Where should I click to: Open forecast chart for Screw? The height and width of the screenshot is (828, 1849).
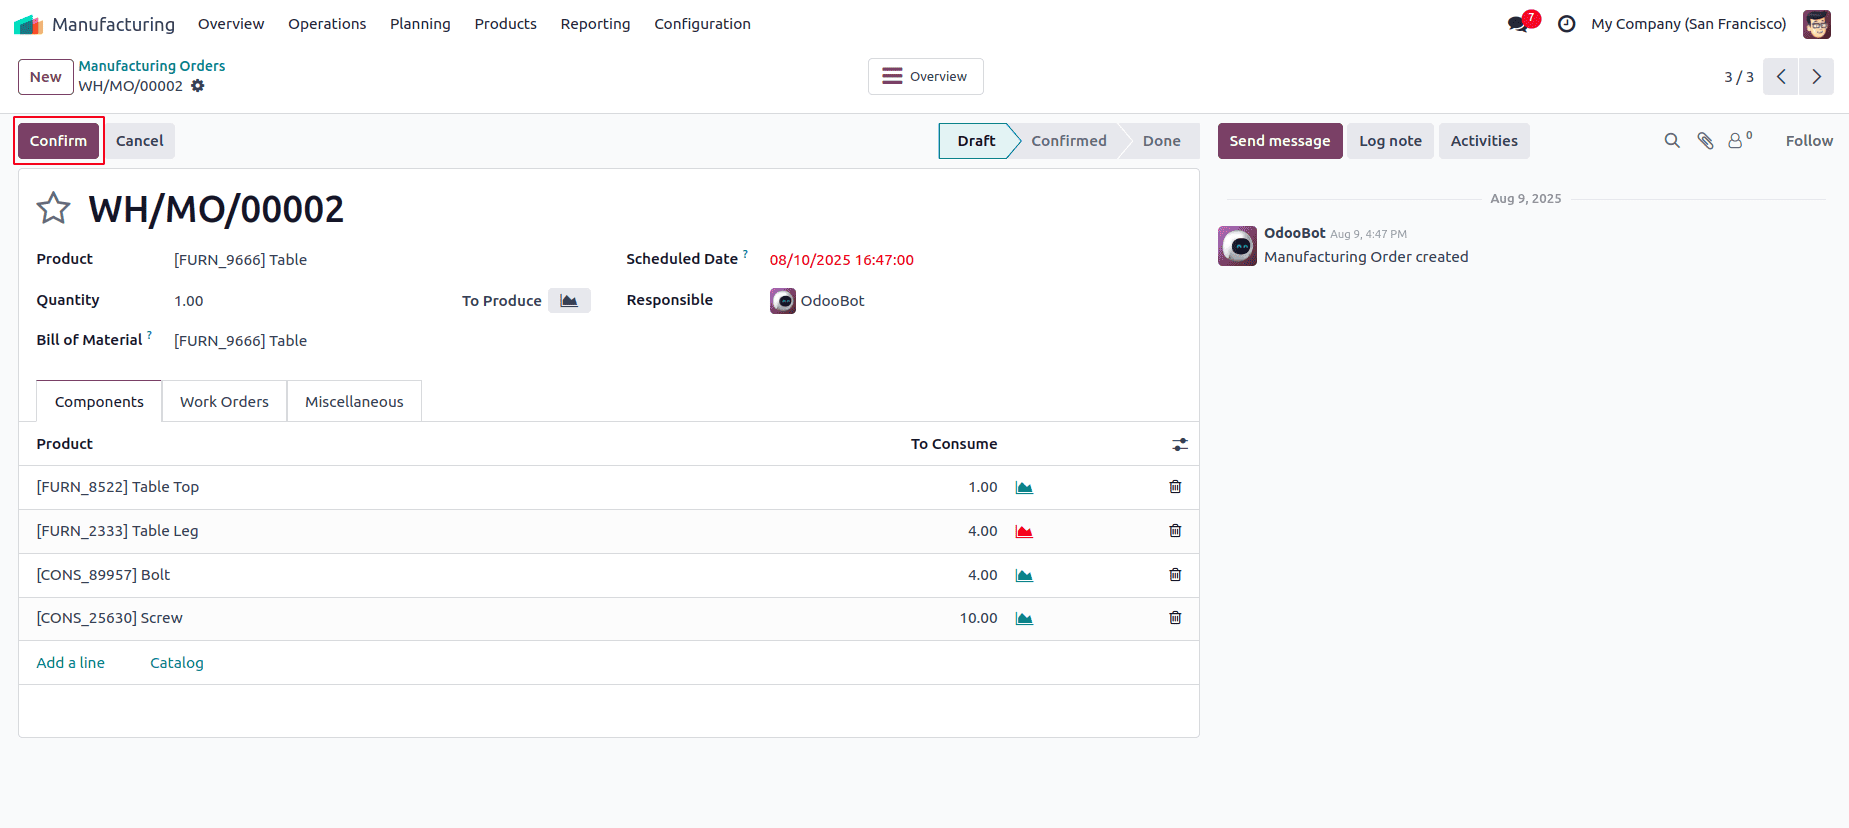click(1024, 619)
